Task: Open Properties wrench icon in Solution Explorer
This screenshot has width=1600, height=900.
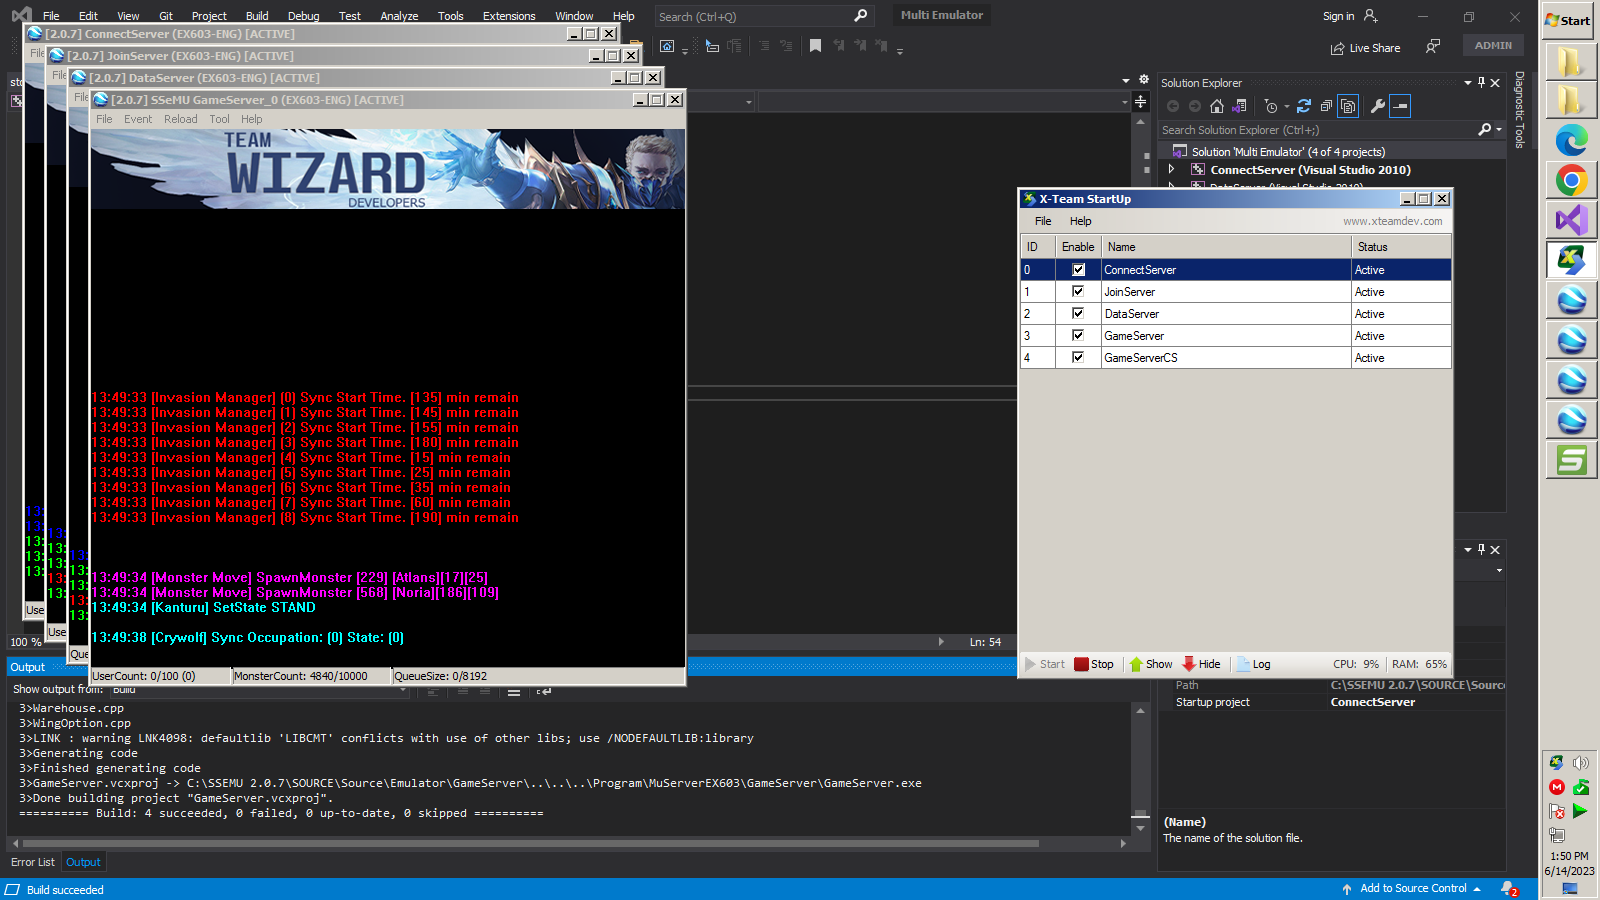Action: click(1377, 106)
